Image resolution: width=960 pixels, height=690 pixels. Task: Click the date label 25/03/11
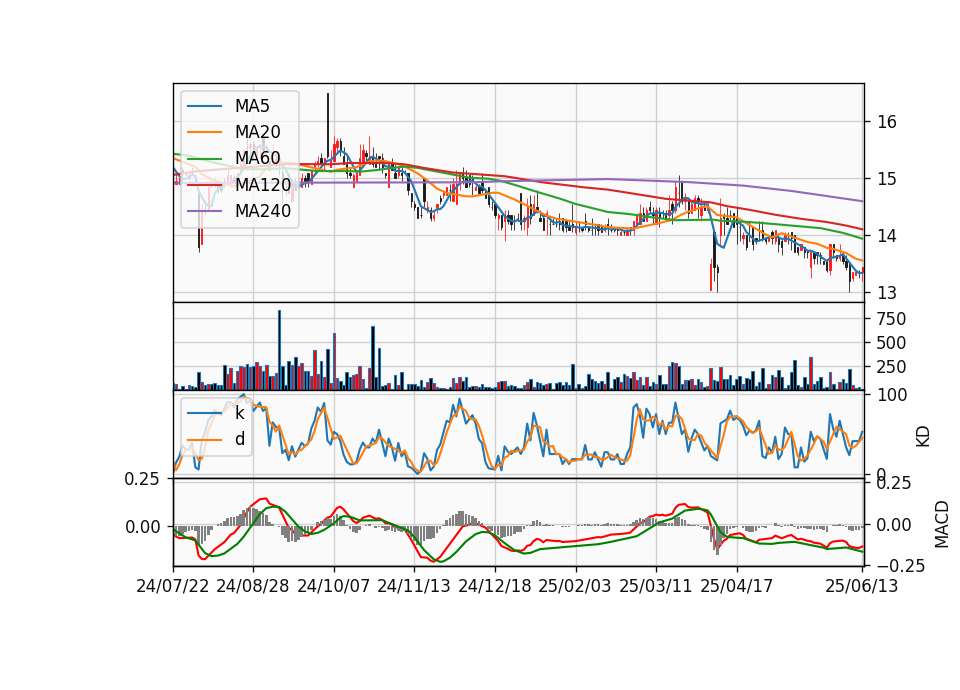tap(656, 586)
